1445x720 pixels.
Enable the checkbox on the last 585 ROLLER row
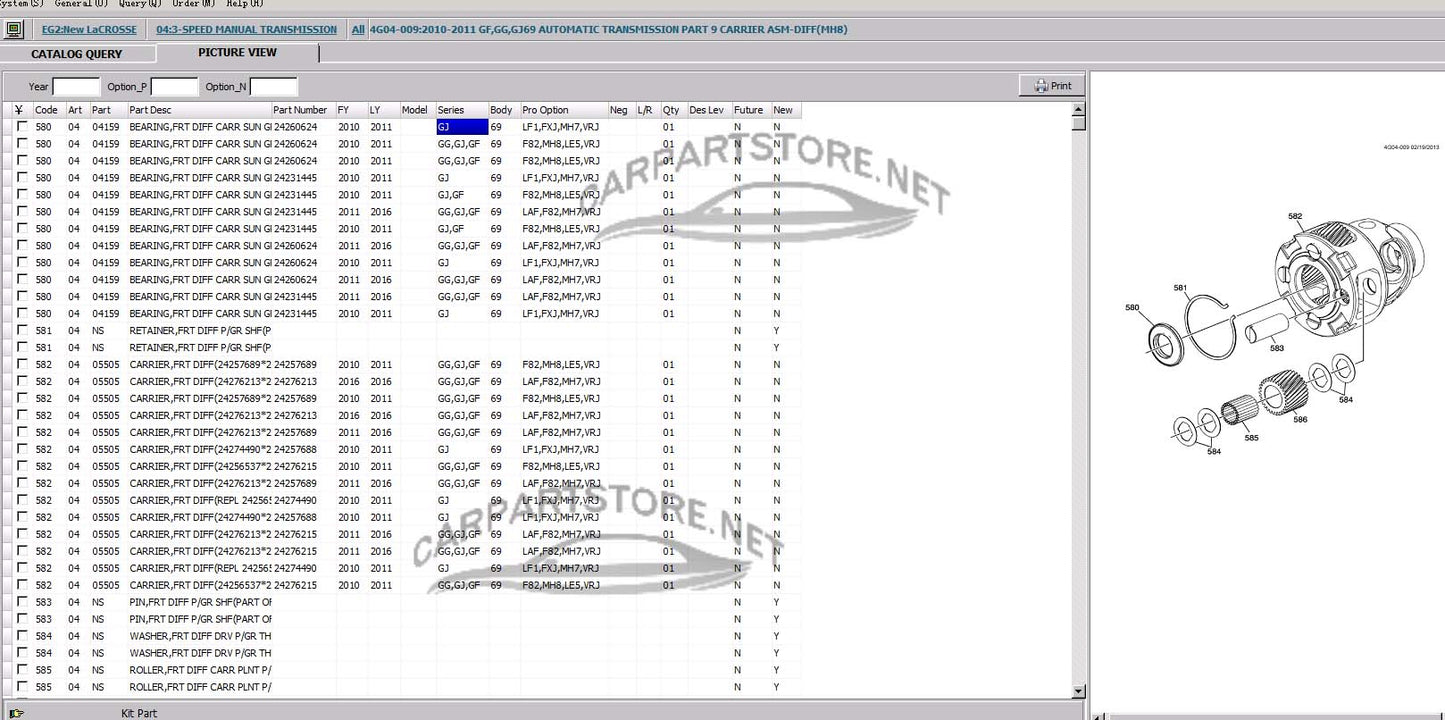click(22, 688)
